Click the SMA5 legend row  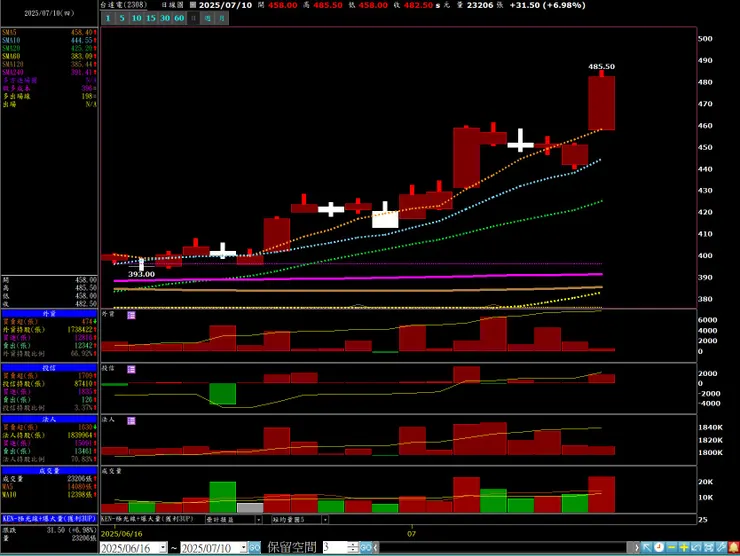pyautogui.click(x=49, y=33)
